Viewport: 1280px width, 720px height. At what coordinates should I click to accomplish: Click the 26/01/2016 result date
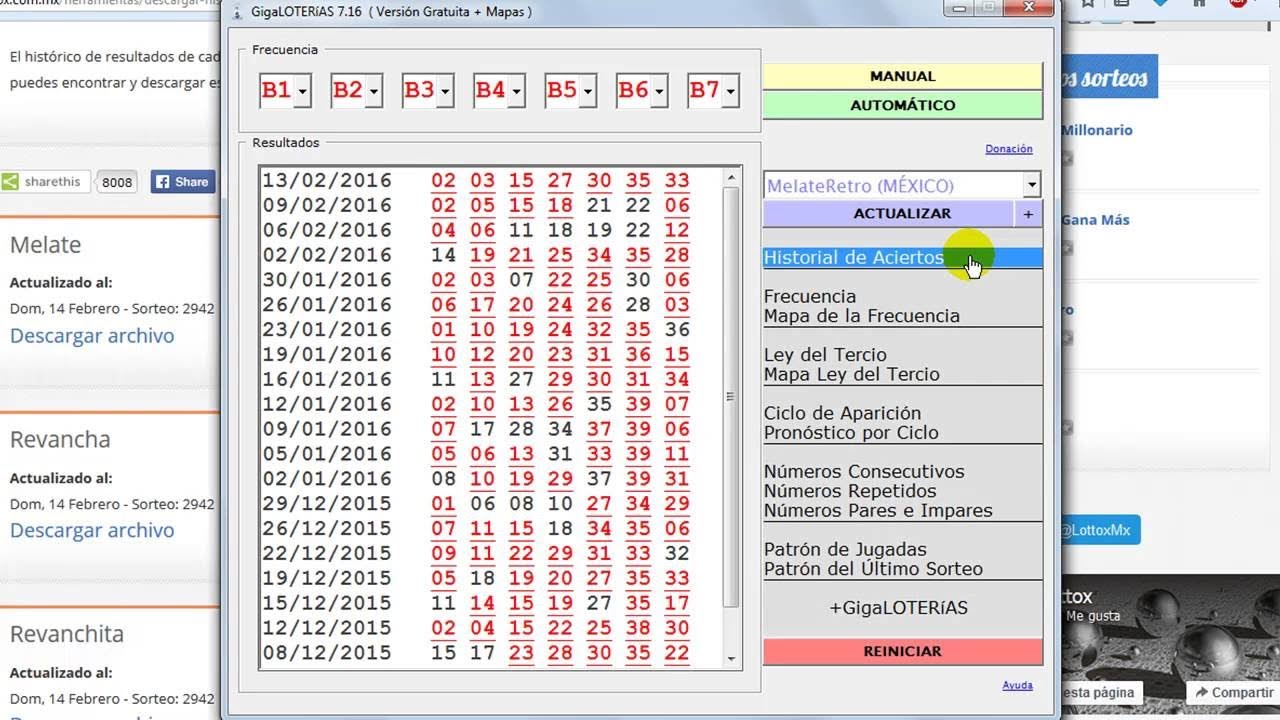pyautogui.click(x=327, y=305)
